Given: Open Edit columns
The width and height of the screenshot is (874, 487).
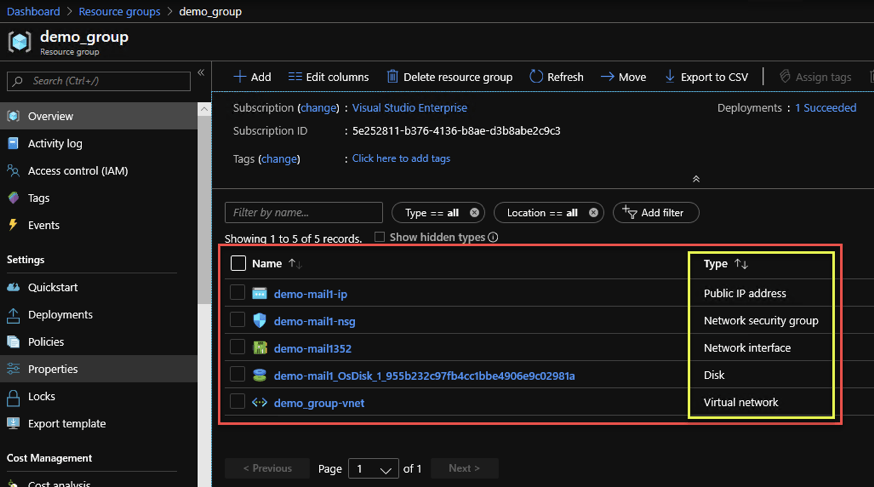Looking at the screenshot, I should pyautogui.click(x=328, y=77).
